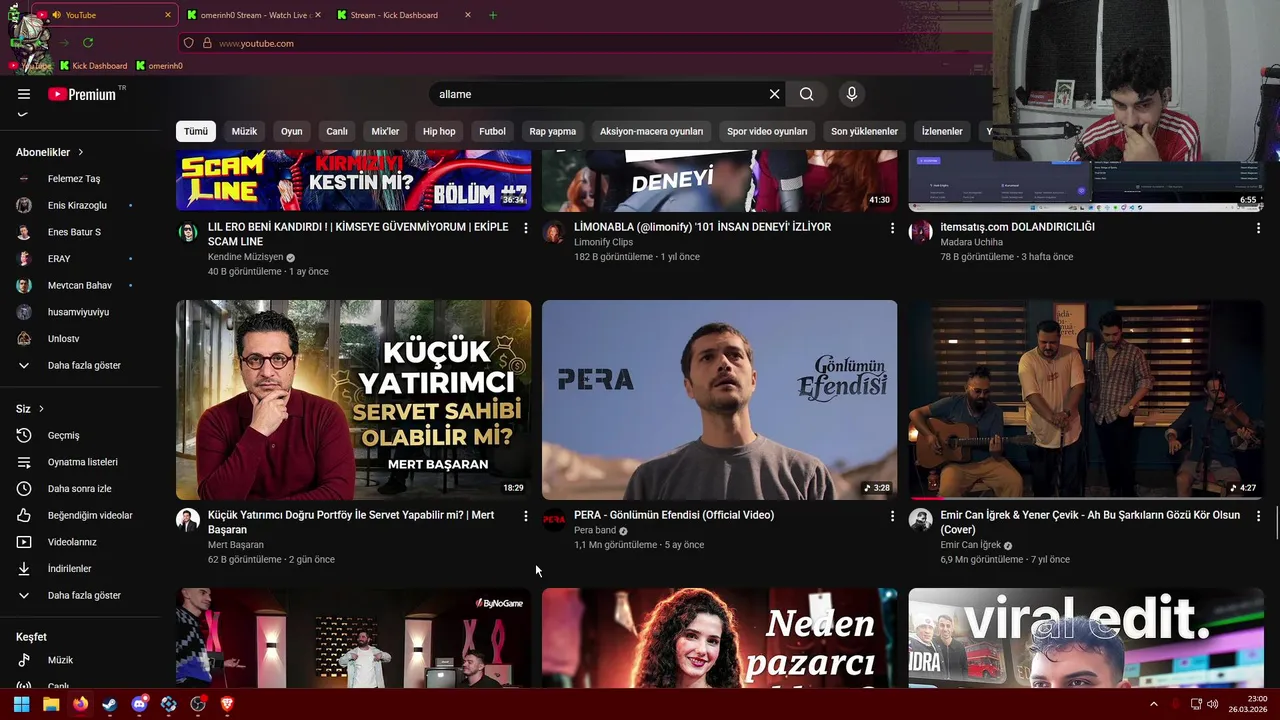This screenshot has height=720, width=1280.
Task: Open Müzik under Keşfet
Action: point(80,660)
